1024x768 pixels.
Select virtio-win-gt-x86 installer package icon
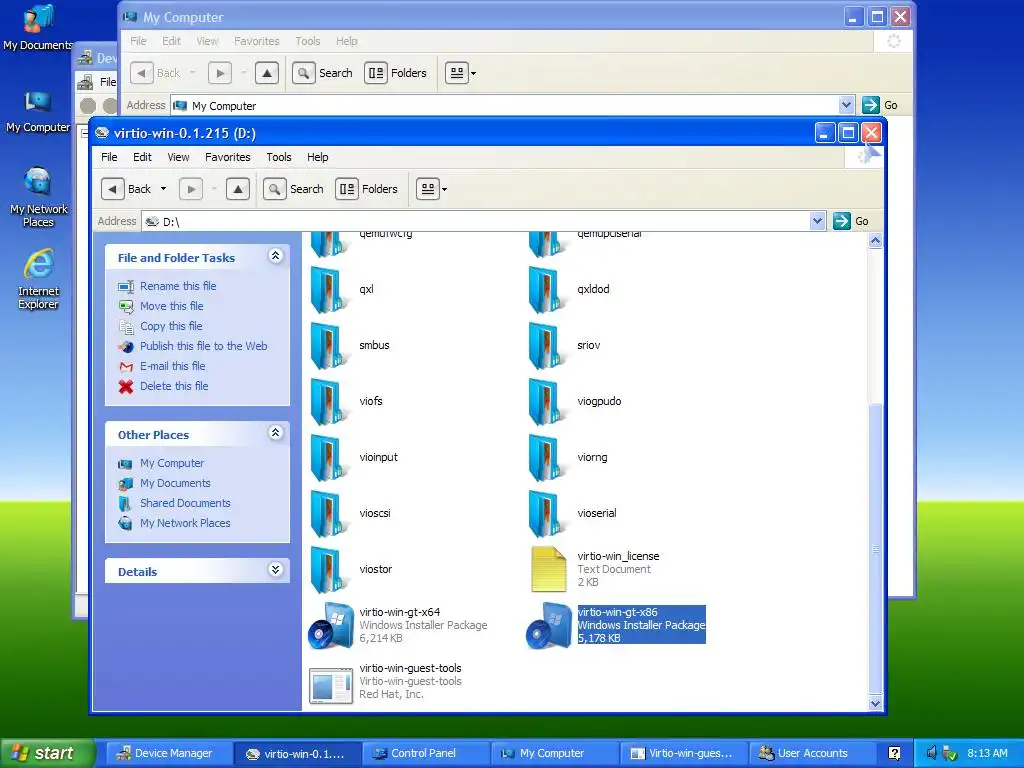(x=549, y=626)
